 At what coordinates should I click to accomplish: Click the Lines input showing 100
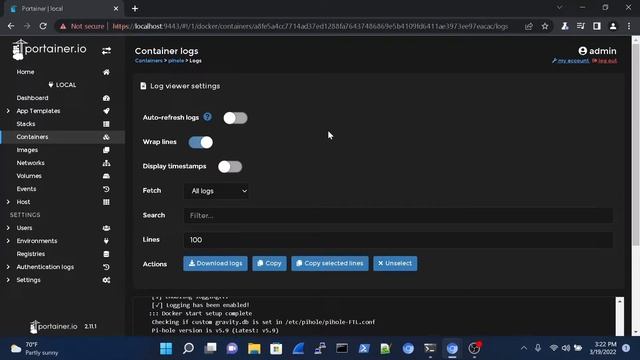click(x=398, y=240)
